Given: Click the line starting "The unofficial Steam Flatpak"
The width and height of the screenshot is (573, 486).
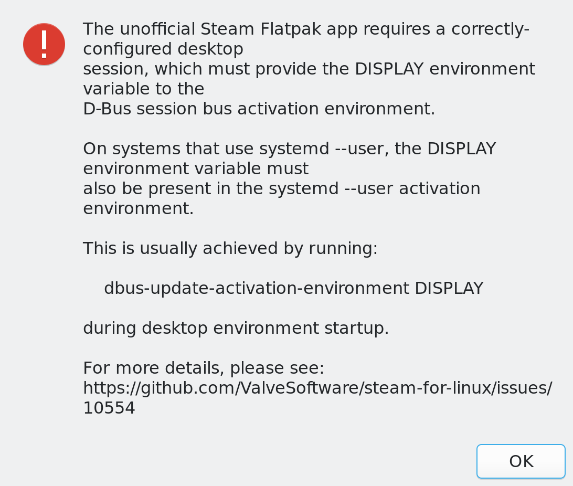Looking at the screenshot, I should 306,29.
